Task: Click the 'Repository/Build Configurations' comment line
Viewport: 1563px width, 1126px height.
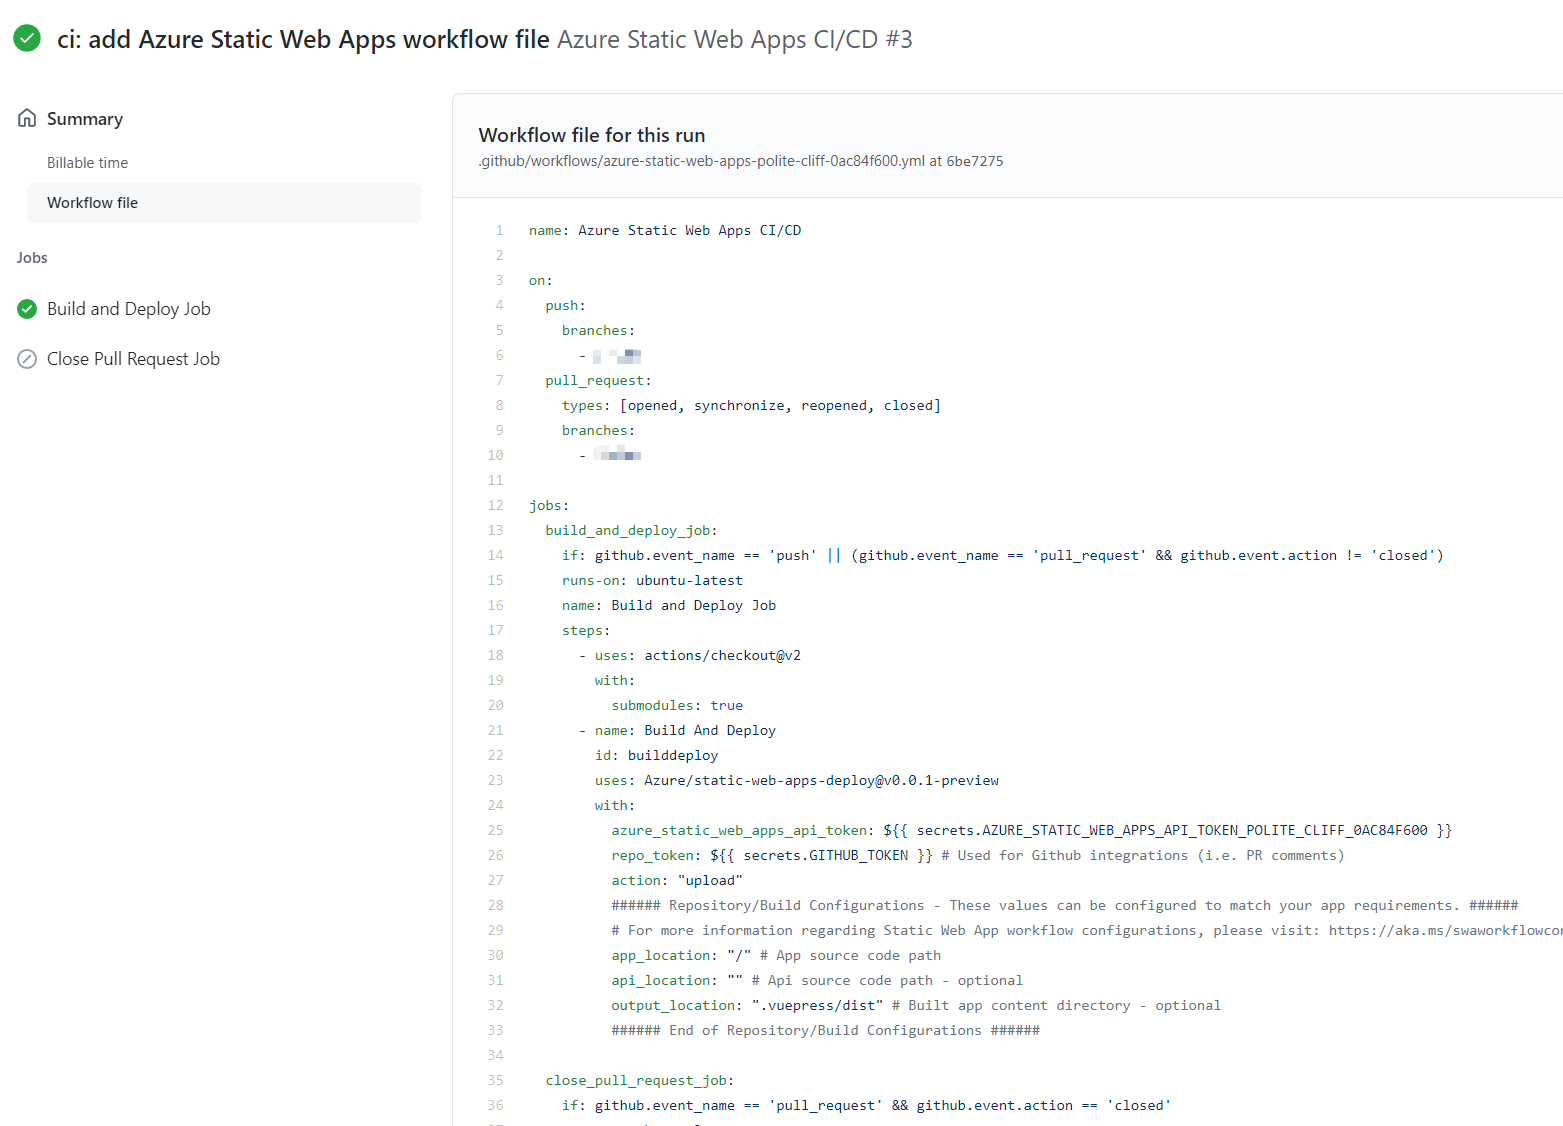Action: (x=1065, y=905)
